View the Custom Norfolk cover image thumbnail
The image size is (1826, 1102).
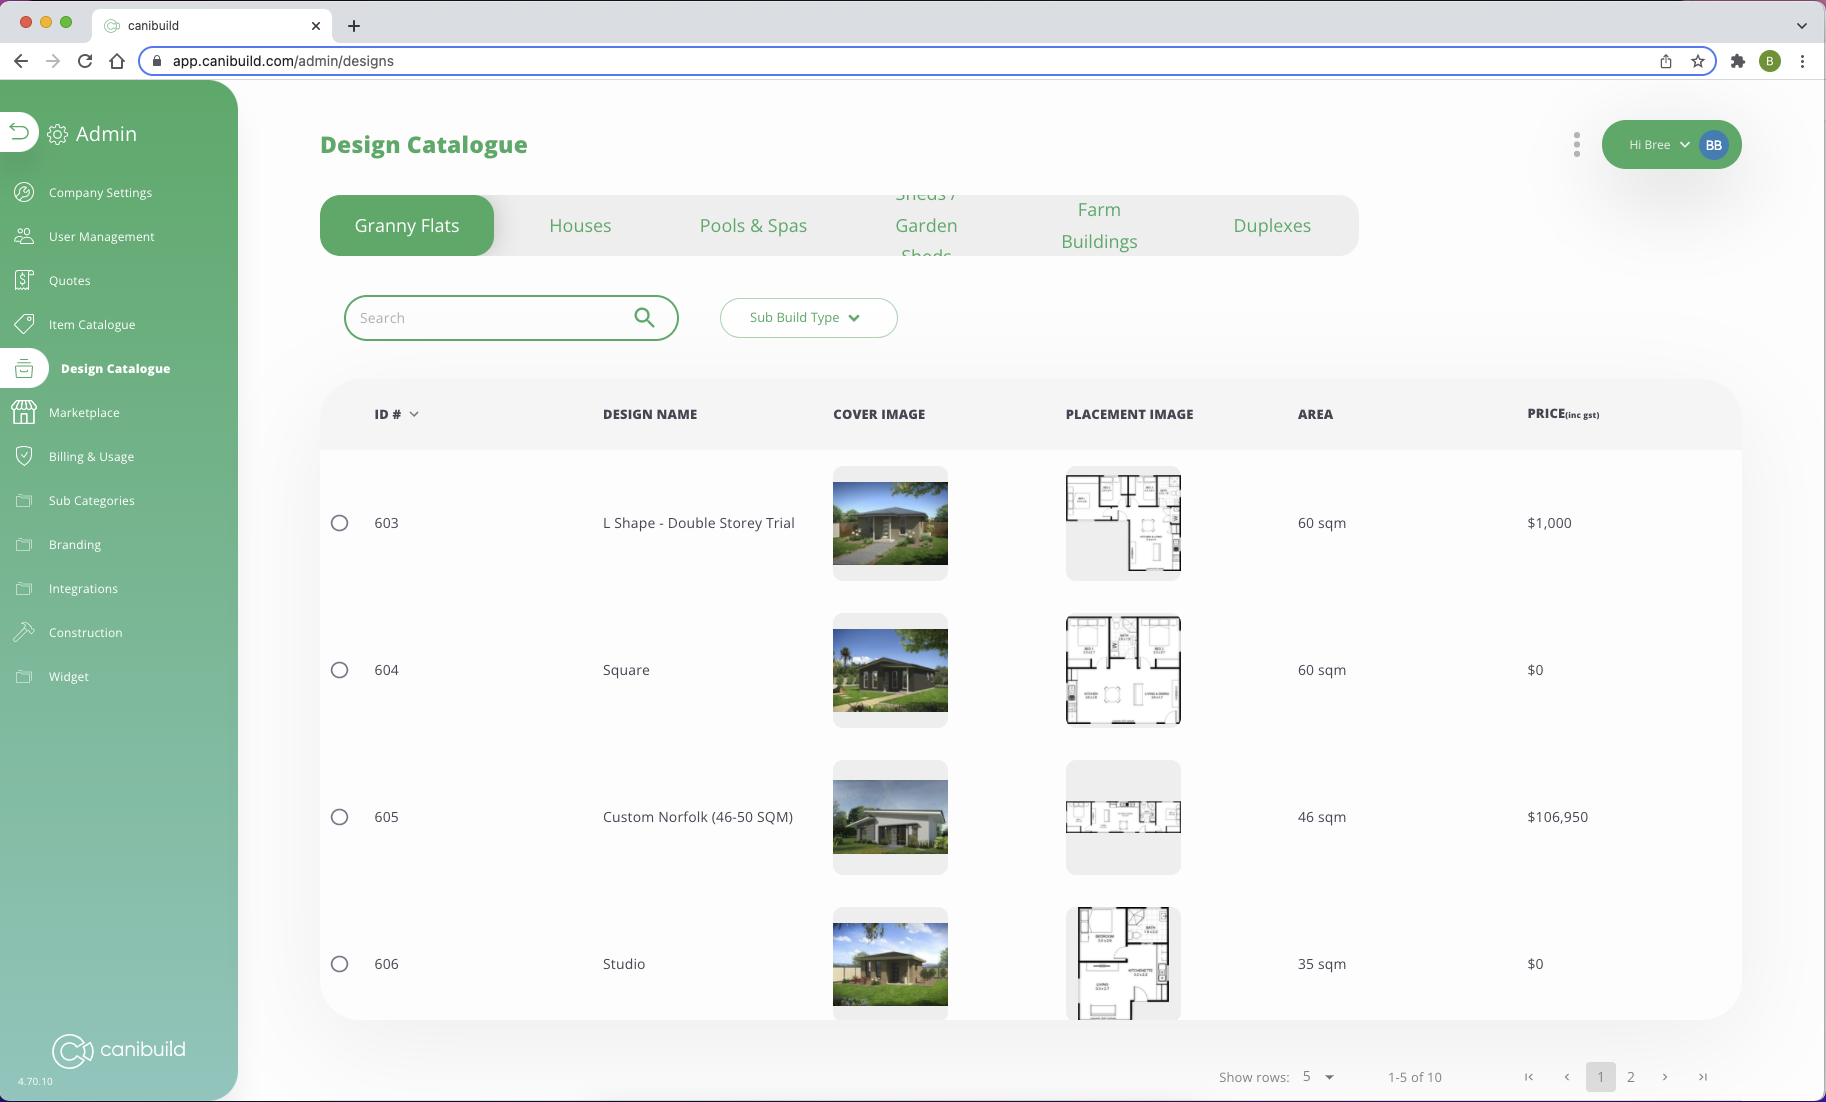click(x=889, y=816)
